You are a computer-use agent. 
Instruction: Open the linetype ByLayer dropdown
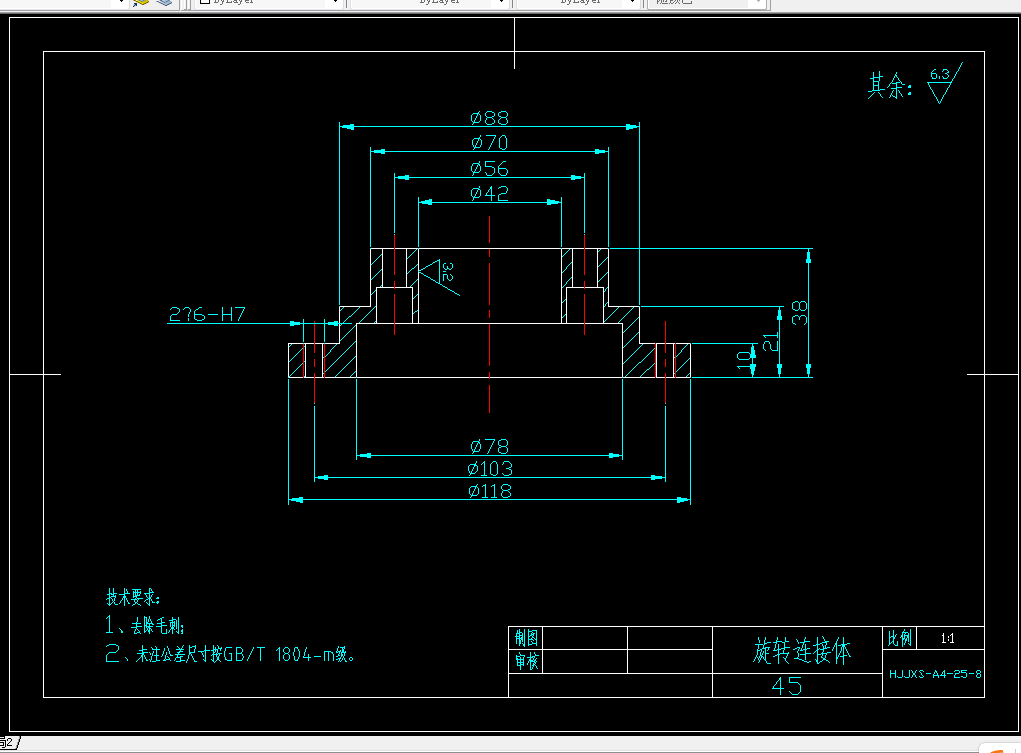click(x=431, y=3)
